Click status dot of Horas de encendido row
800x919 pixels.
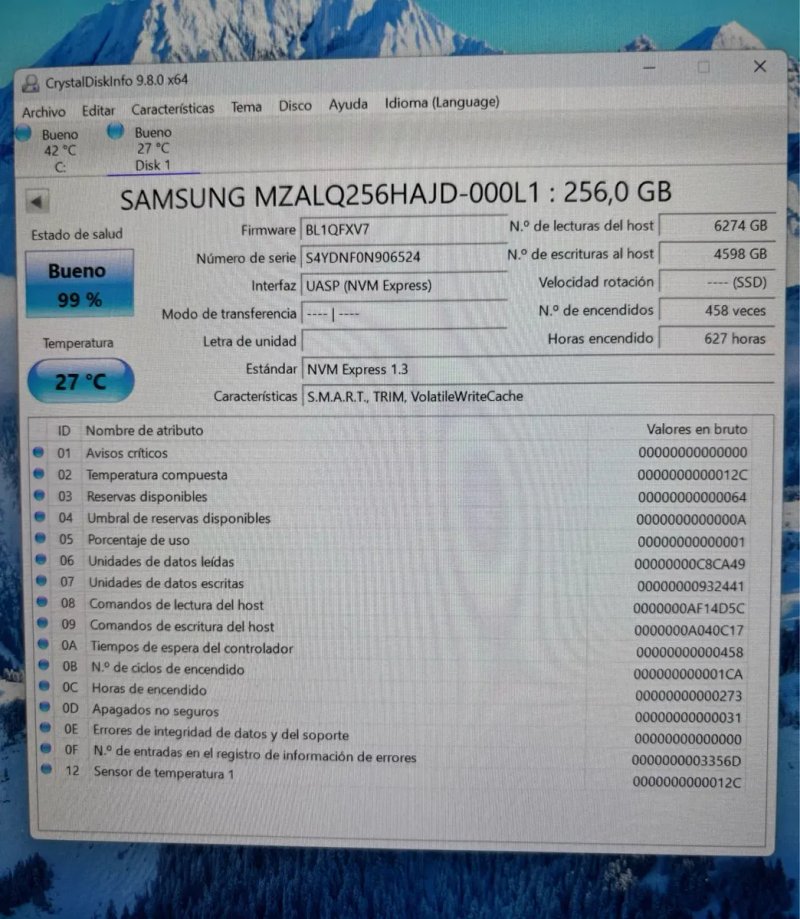point(45,686)
